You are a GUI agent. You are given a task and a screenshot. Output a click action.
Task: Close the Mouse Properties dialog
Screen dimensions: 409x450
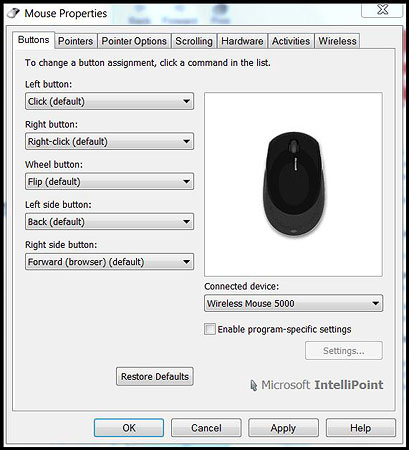click(382, 9)
